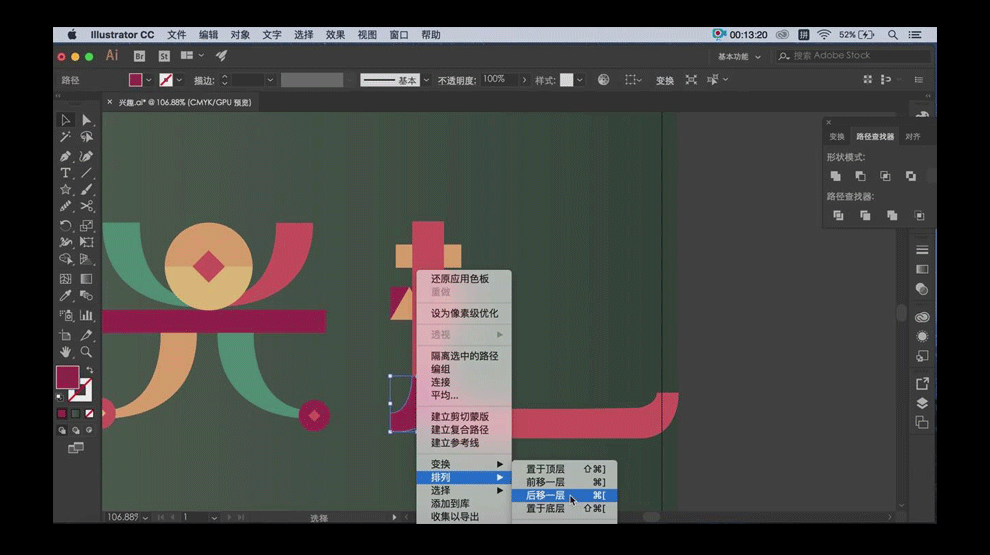Screen dimensions: 990x555
Task: Click 建立剪切蒙版 in context menu
Action: pos(459,416)
